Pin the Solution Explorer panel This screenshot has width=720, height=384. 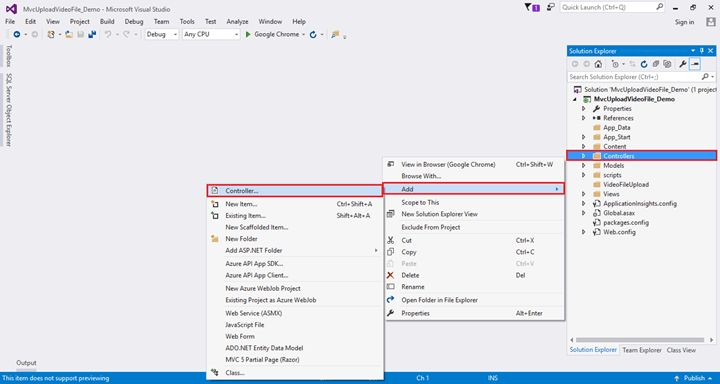[x=702, y=51]
